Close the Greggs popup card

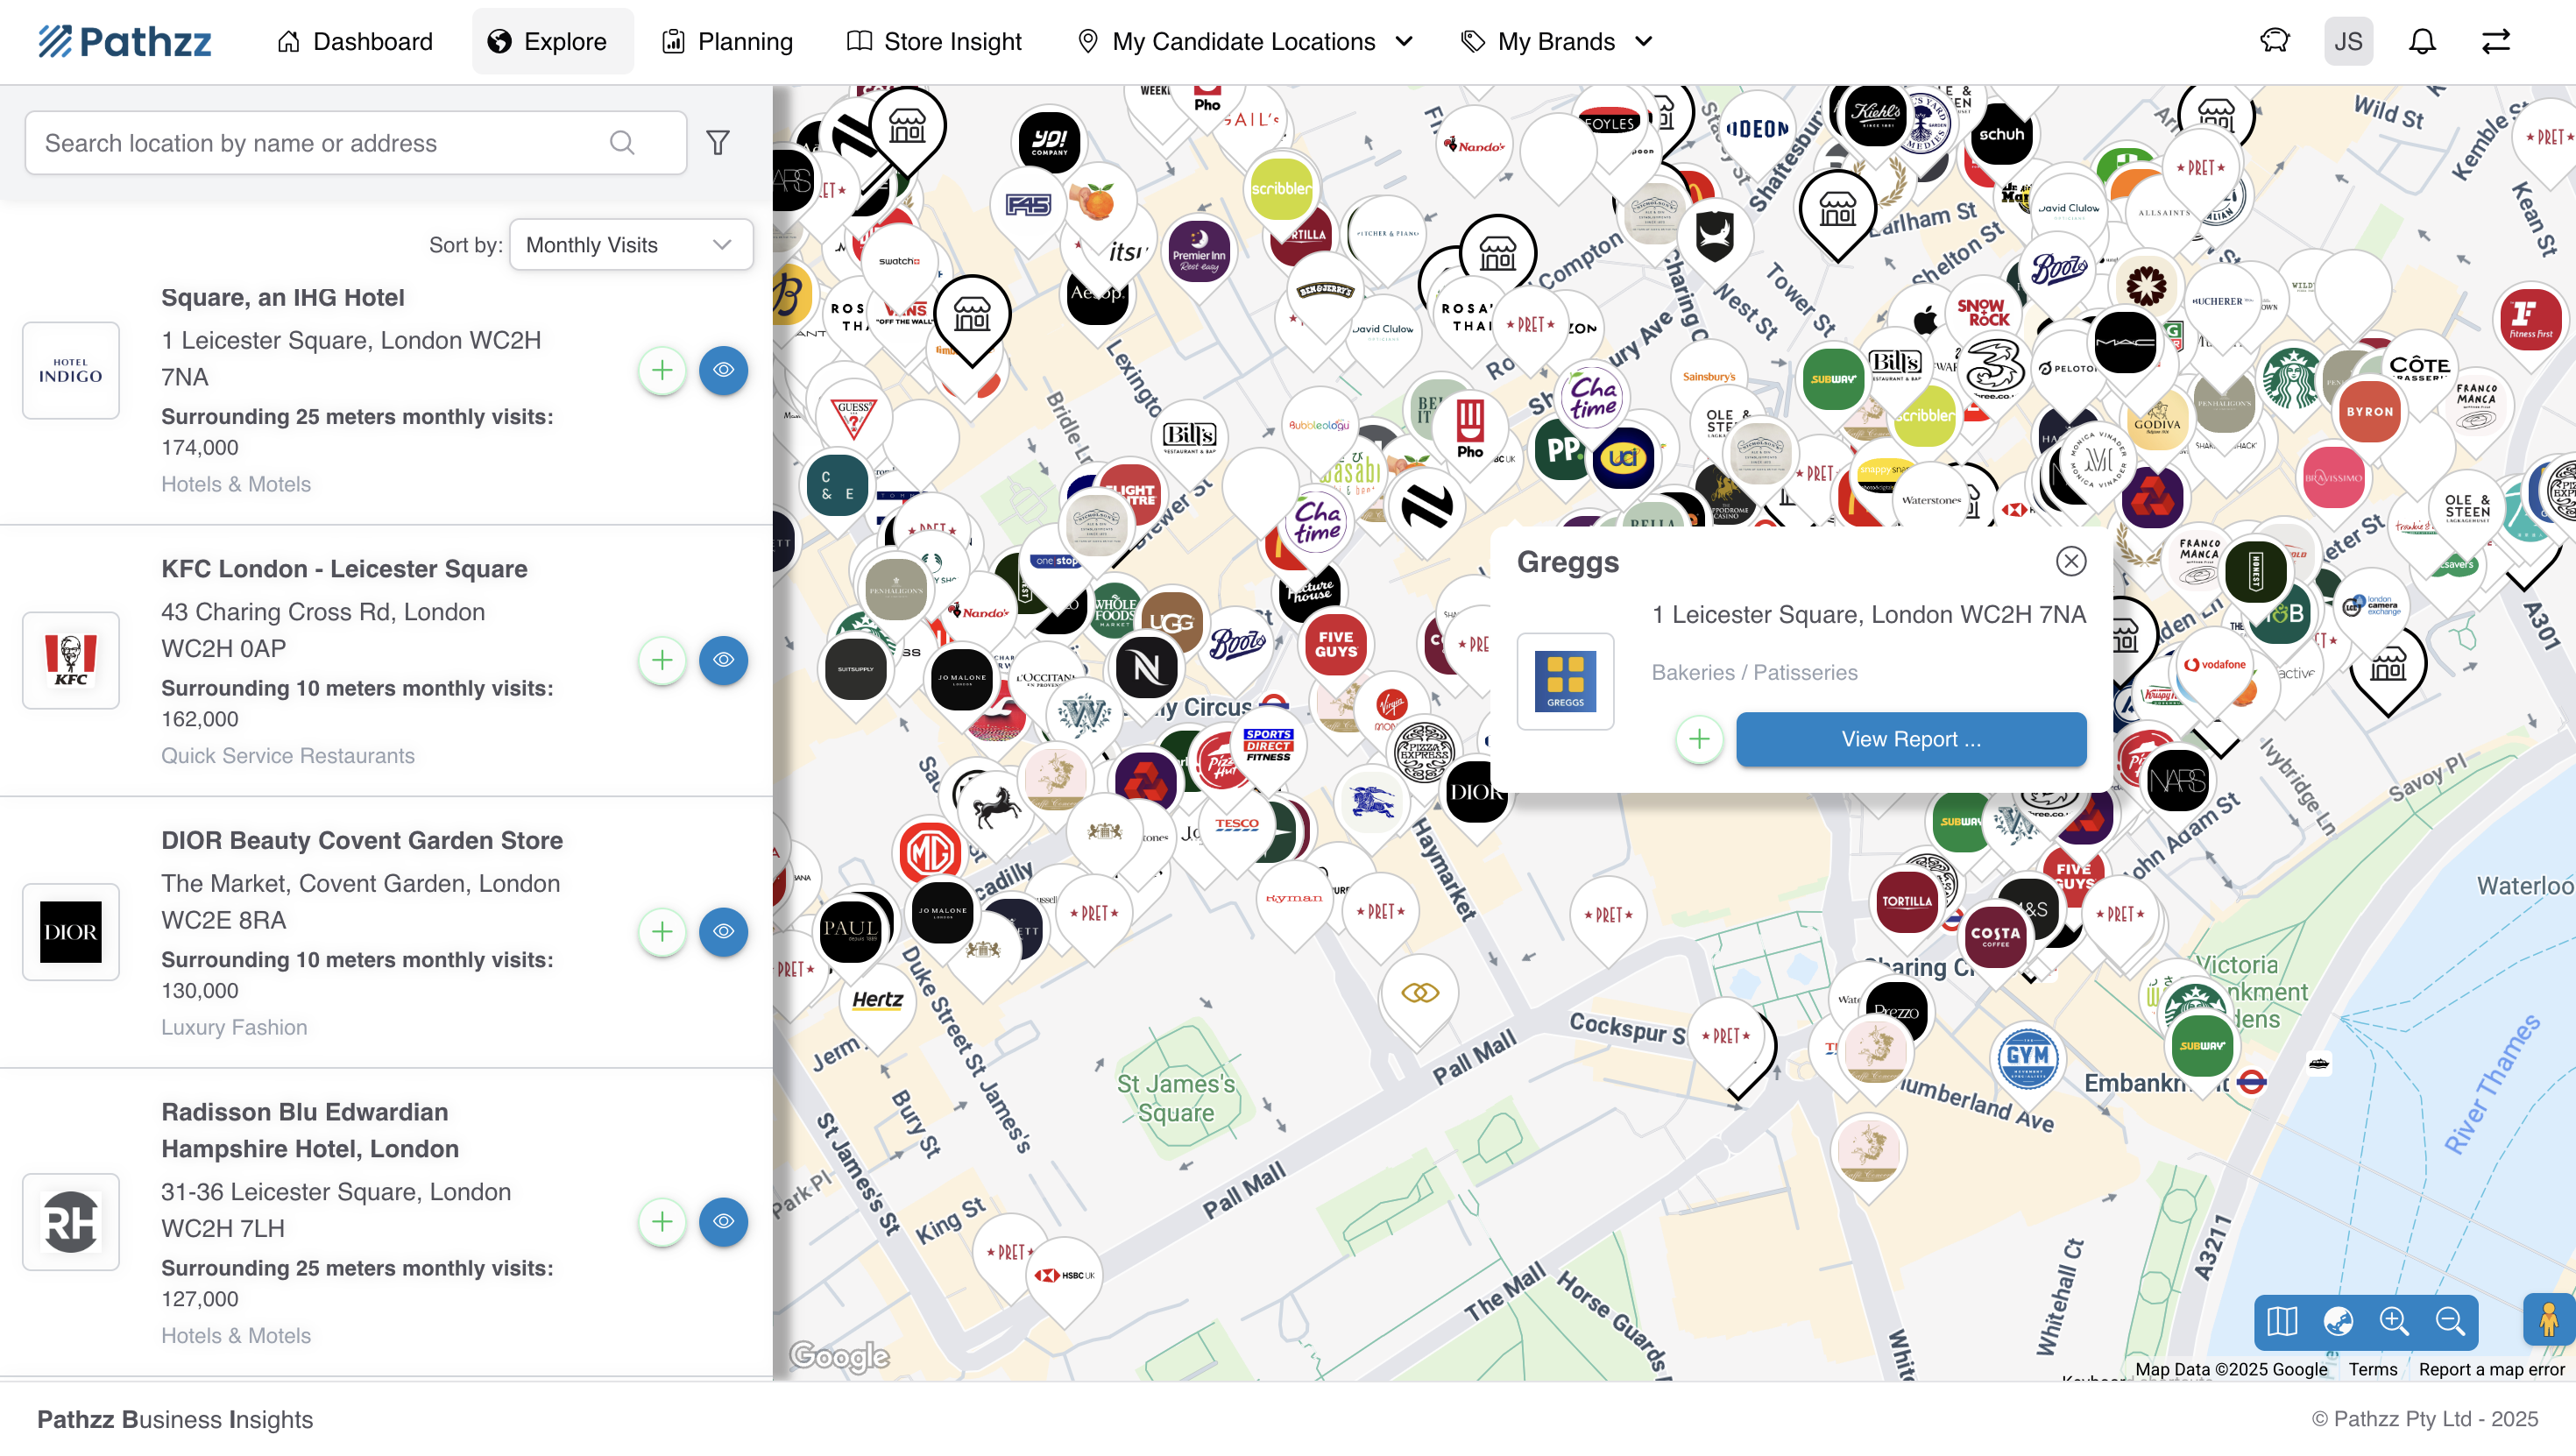pyautogui.click(x=2070, y=561)
